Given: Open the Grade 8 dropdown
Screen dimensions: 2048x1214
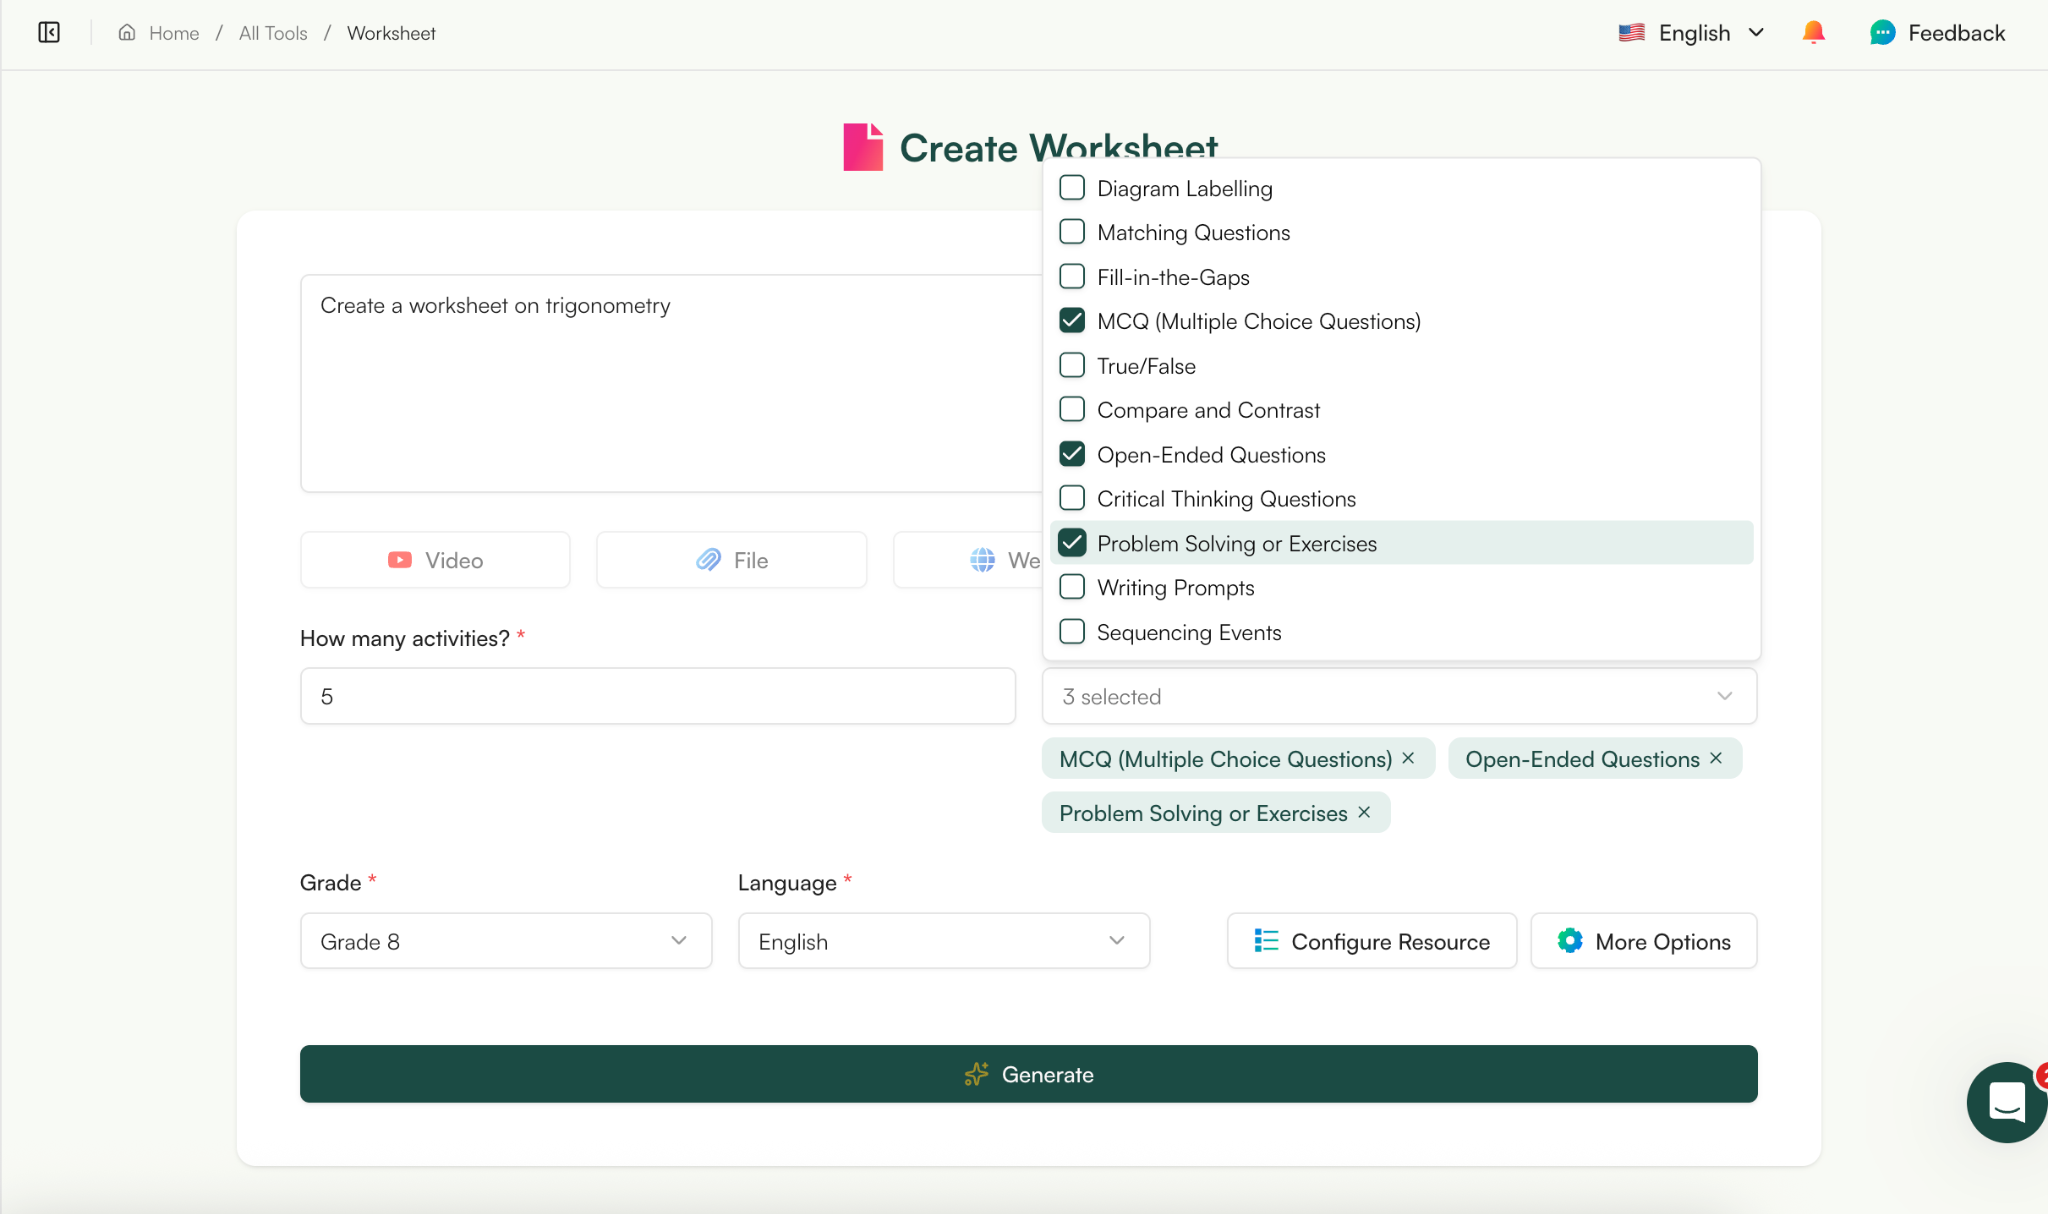Looking at the screenshot, I should coord(505,940).
